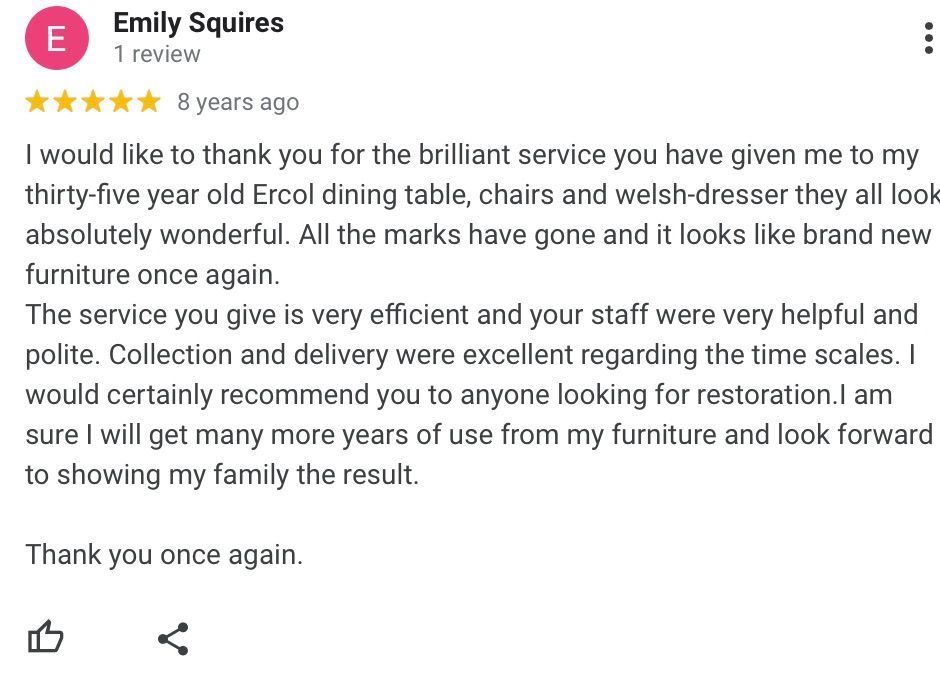Screen dimensions: 940x676
Task: Open the three-dot more options menu
Action: (929, 37)
